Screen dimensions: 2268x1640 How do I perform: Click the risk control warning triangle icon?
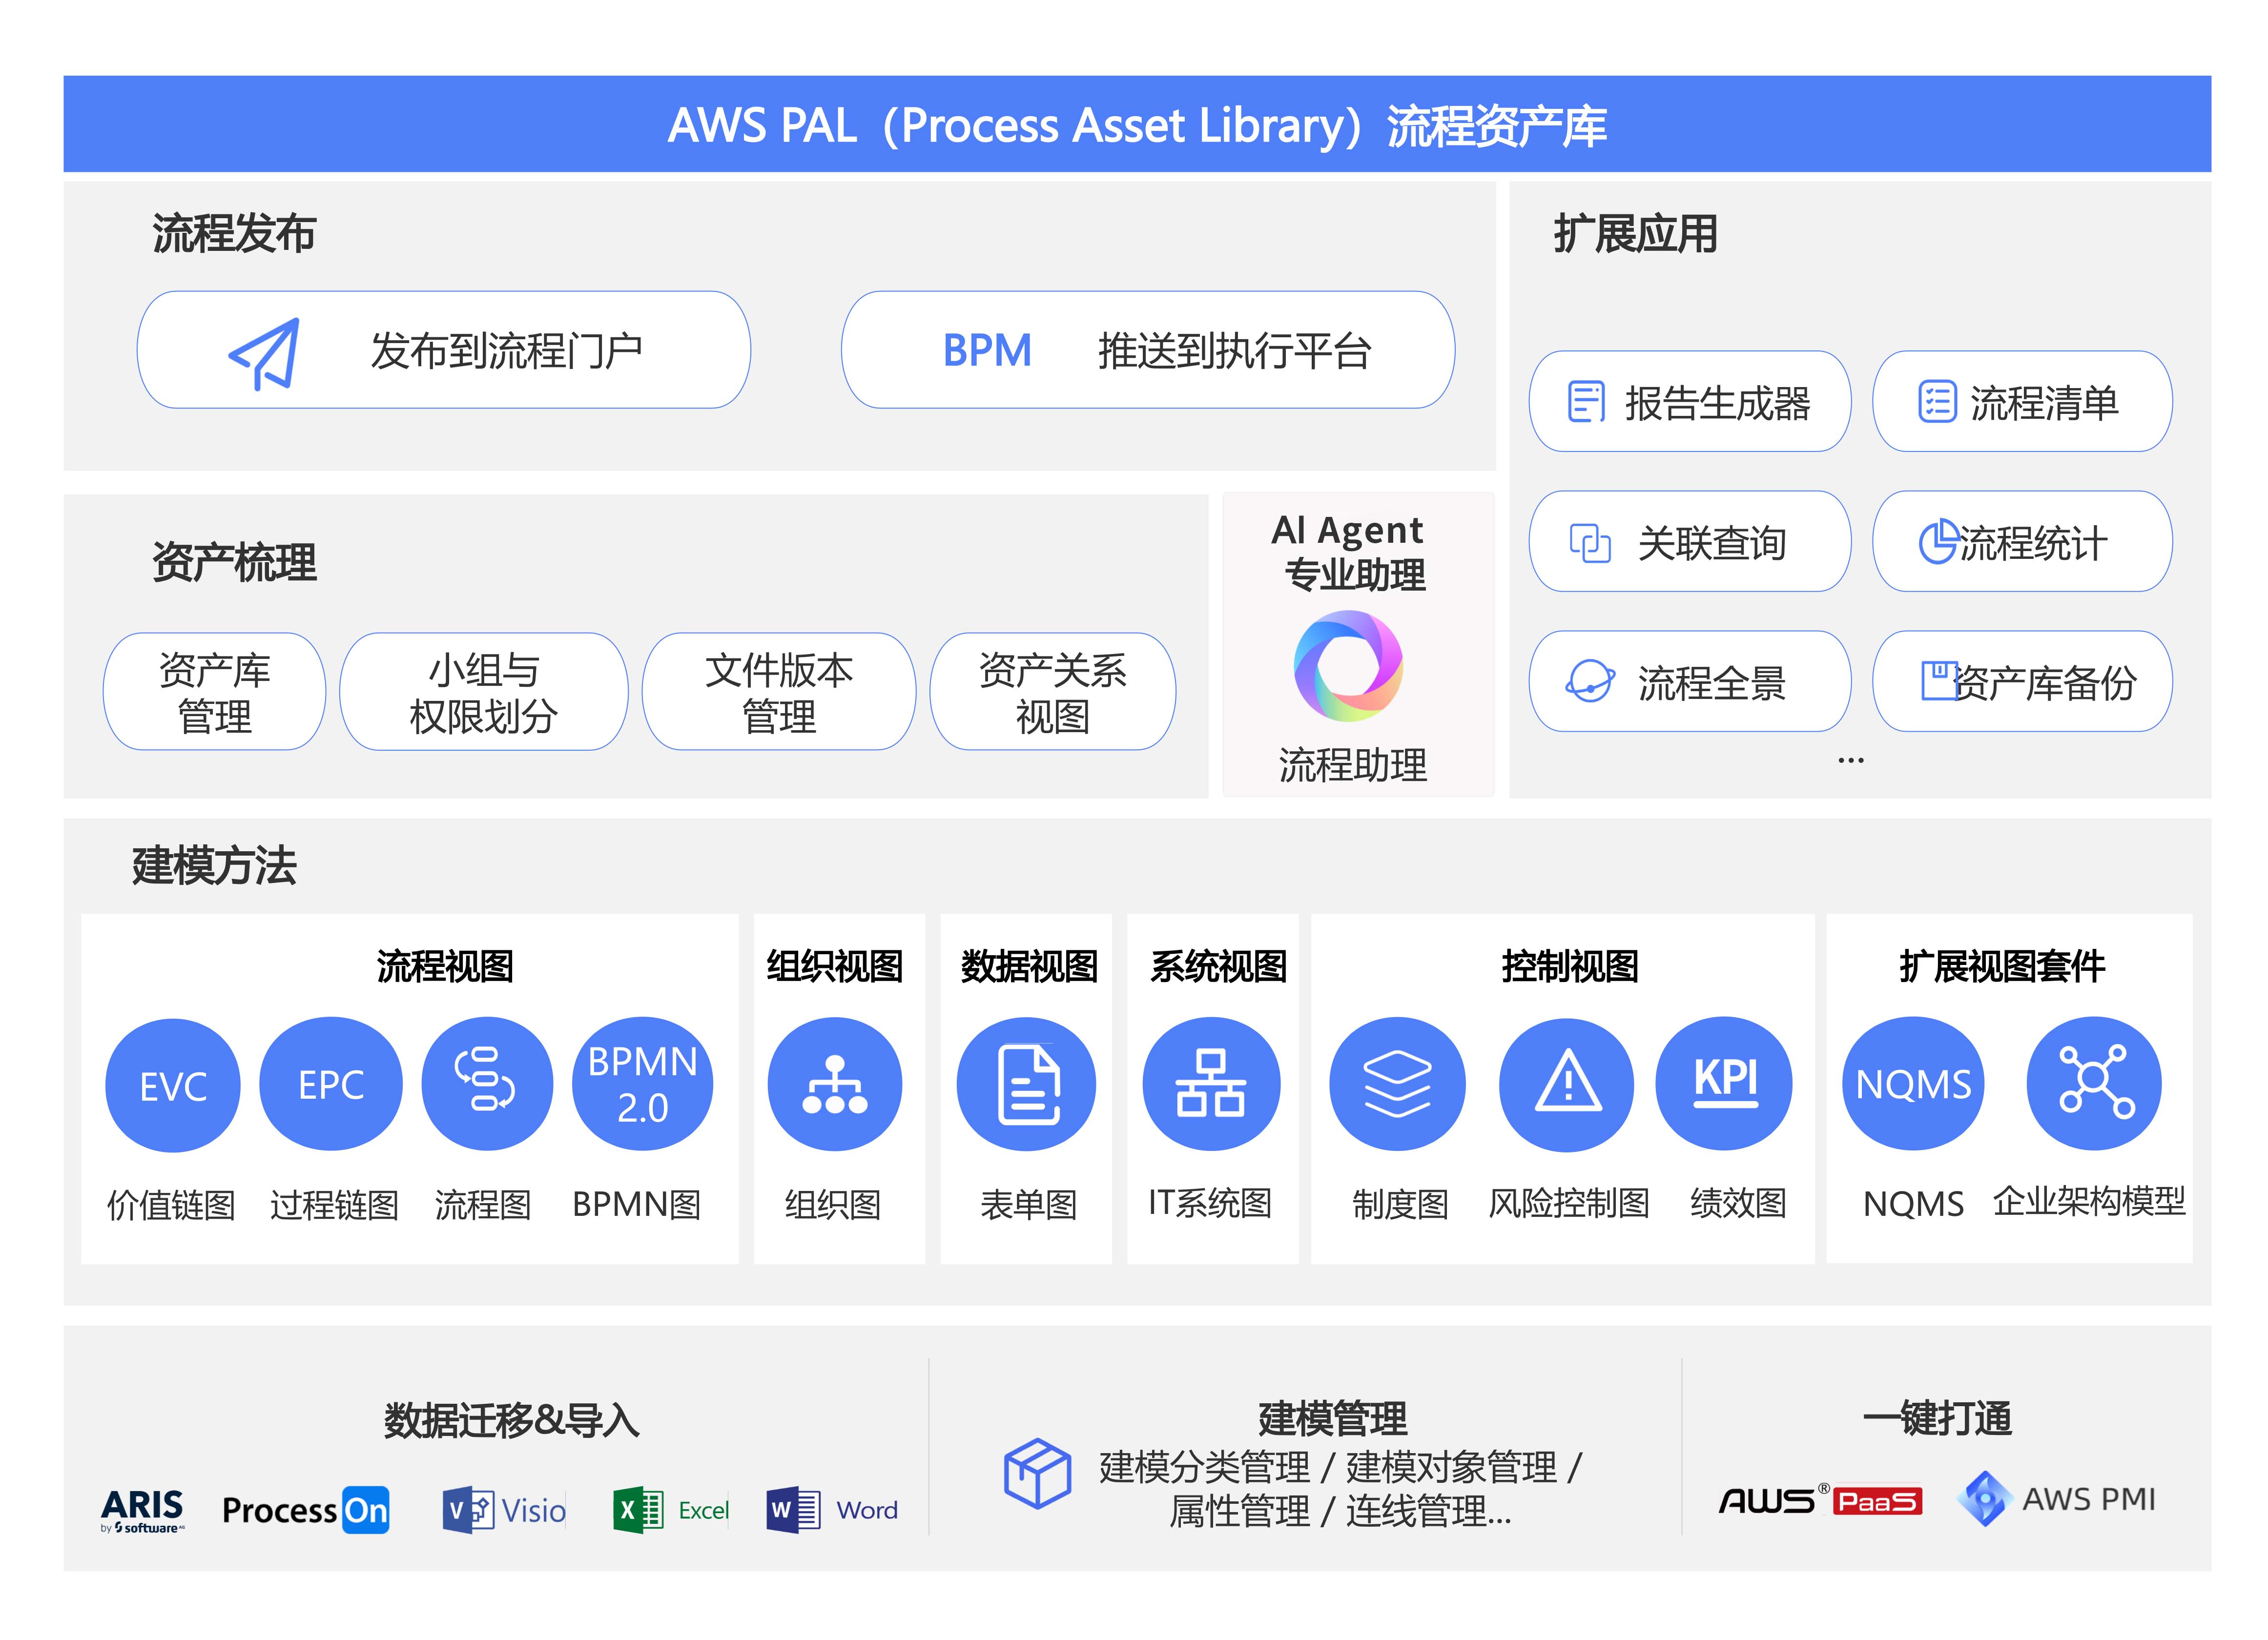(x=1567, y=1084)
